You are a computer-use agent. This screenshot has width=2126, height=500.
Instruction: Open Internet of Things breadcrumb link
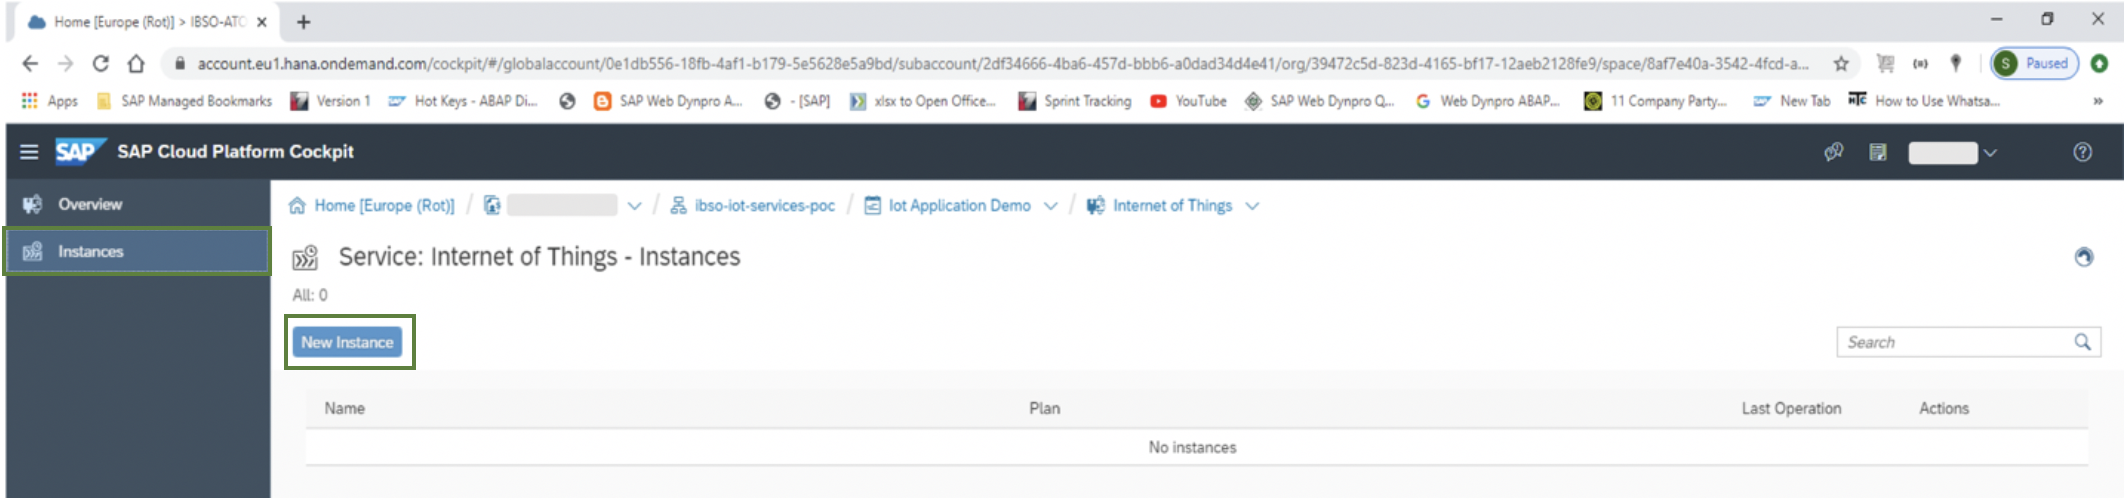1172,205
